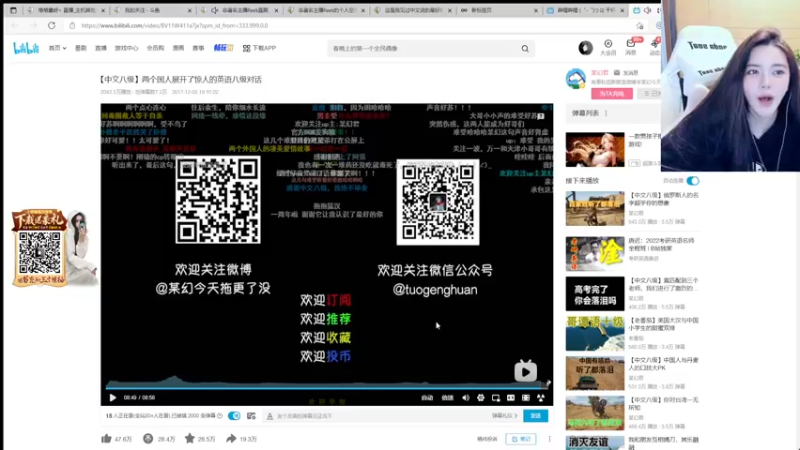The image size is (800, 450).
Task: Click the highlighted 拜年 promo nav item
Action: tap(223, 48)
